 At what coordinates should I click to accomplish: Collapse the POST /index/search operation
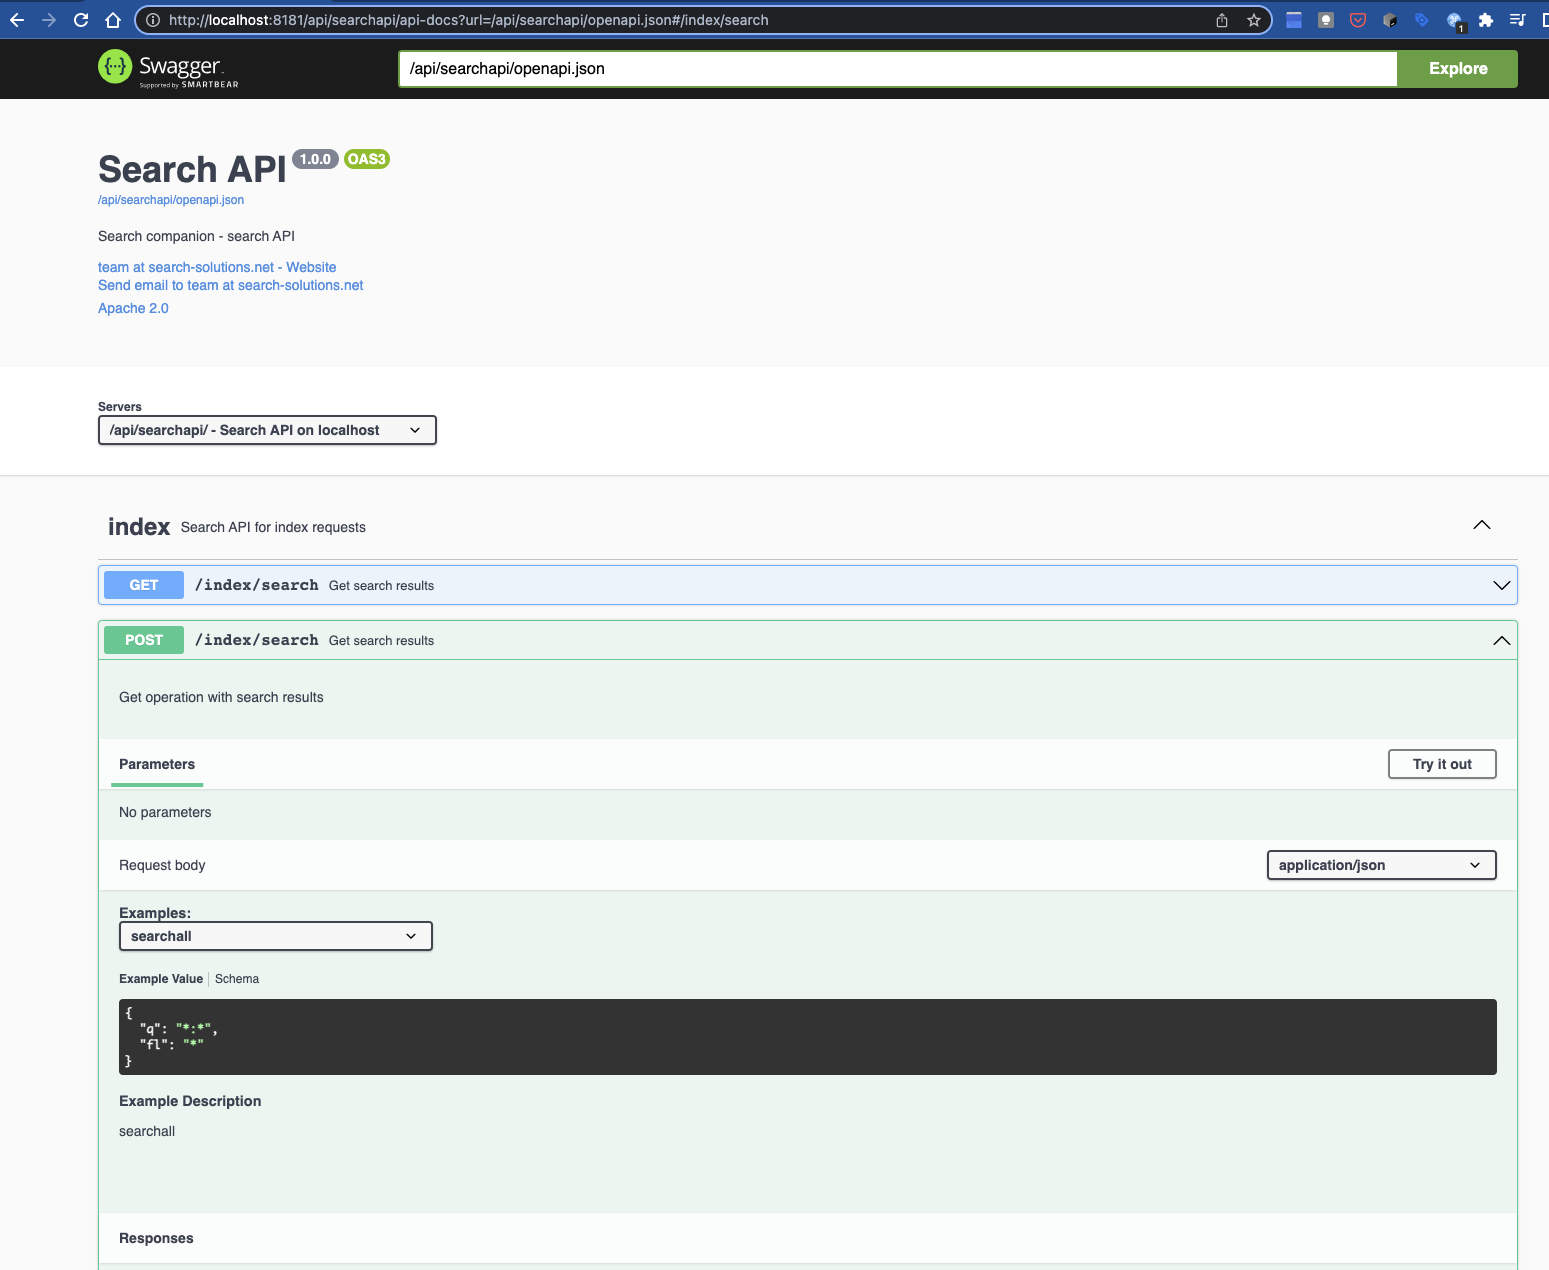[1500, 640]
